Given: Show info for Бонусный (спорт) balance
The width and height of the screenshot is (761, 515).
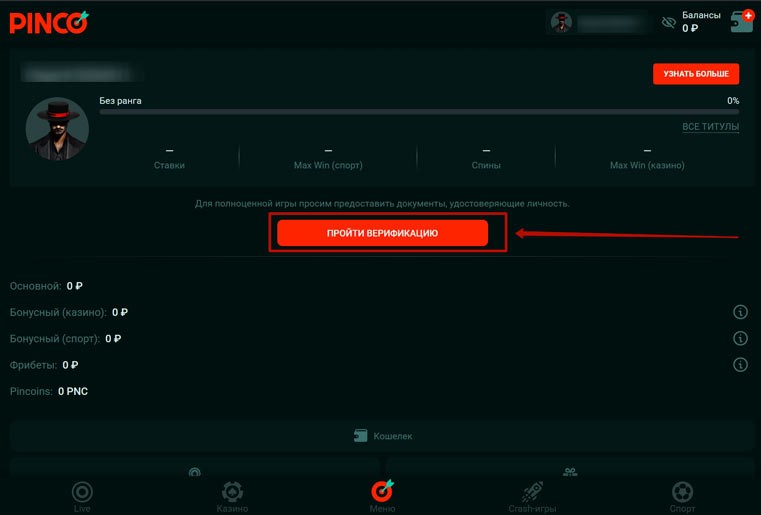Looking at the screenshot, I should 740,338.
